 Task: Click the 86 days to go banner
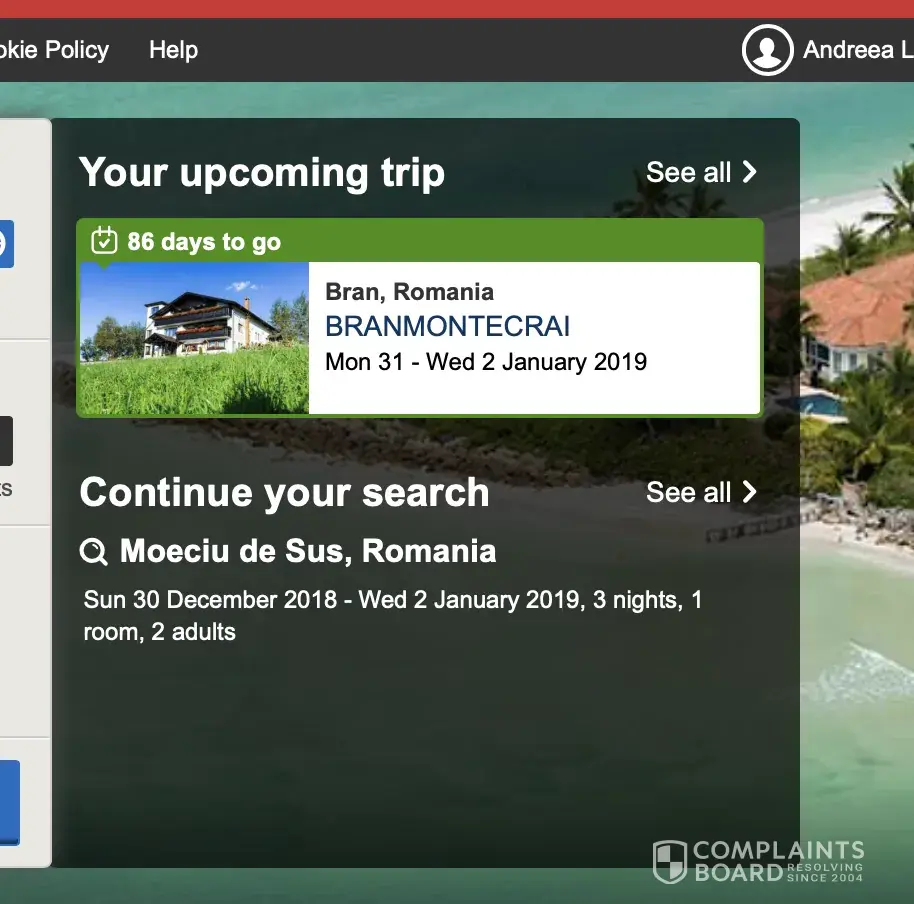204,242
